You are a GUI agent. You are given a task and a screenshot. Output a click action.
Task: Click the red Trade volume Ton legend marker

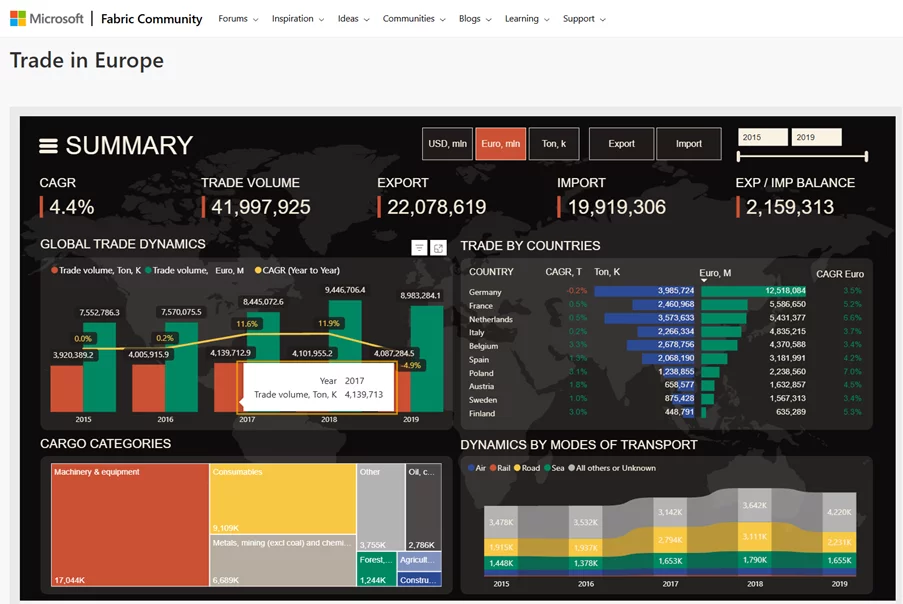click(x=54, y=270)
